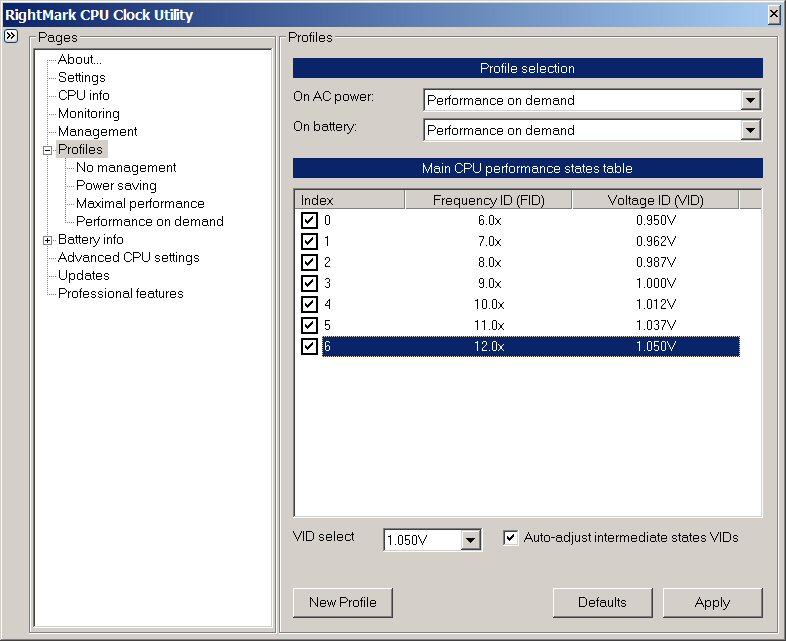Open the CPU info page
Screen dimensions: 786x641
click(x=84, y=95)
